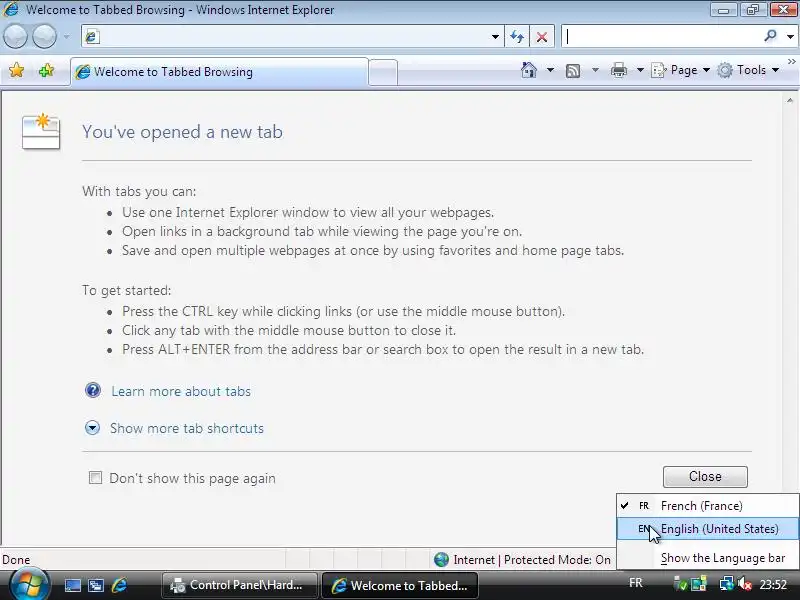Click the Add to Favorites icon
The image size is (800, 600).
[x=46, y=70]
